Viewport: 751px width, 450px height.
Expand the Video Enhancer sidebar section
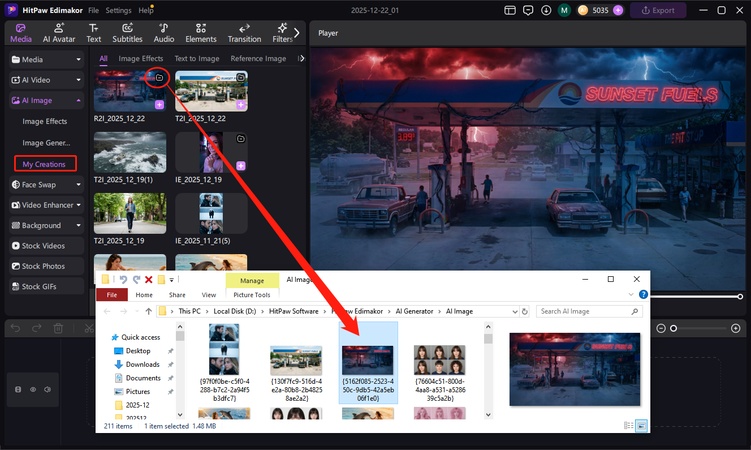tap(77, 205)
